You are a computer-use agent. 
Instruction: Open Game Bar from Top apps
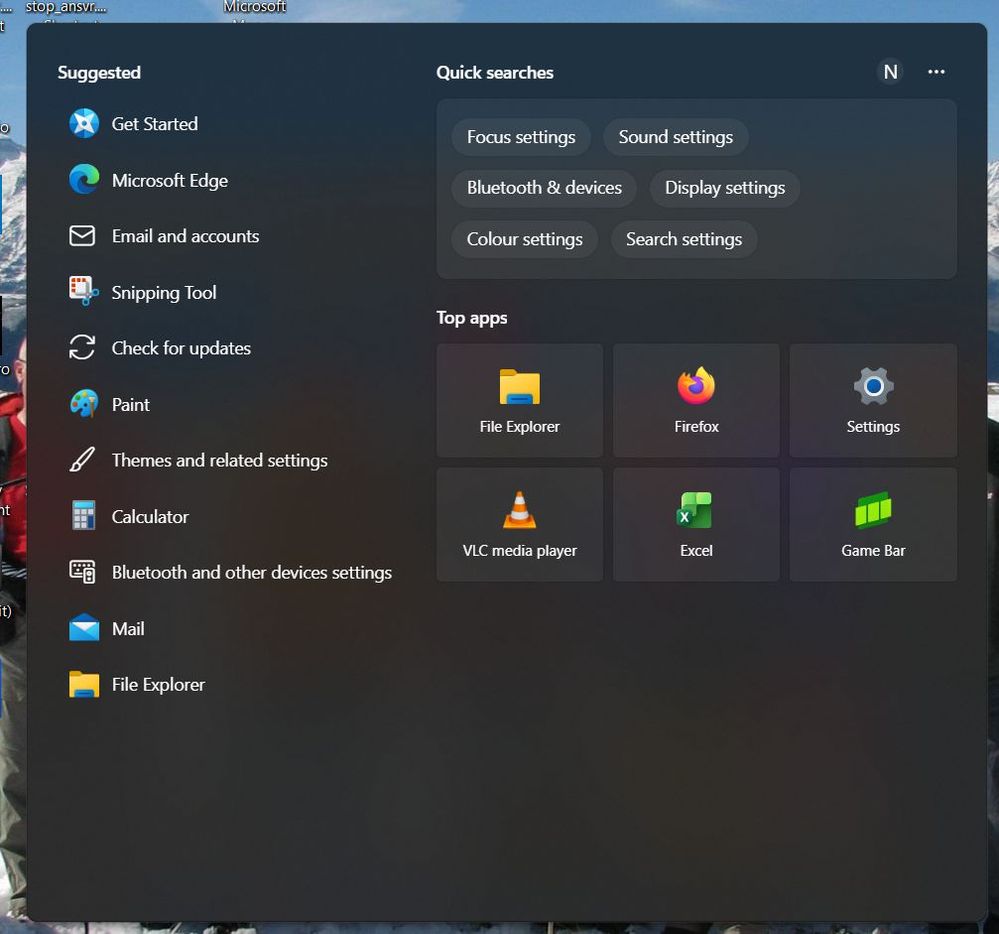click(x=873, y=524)
